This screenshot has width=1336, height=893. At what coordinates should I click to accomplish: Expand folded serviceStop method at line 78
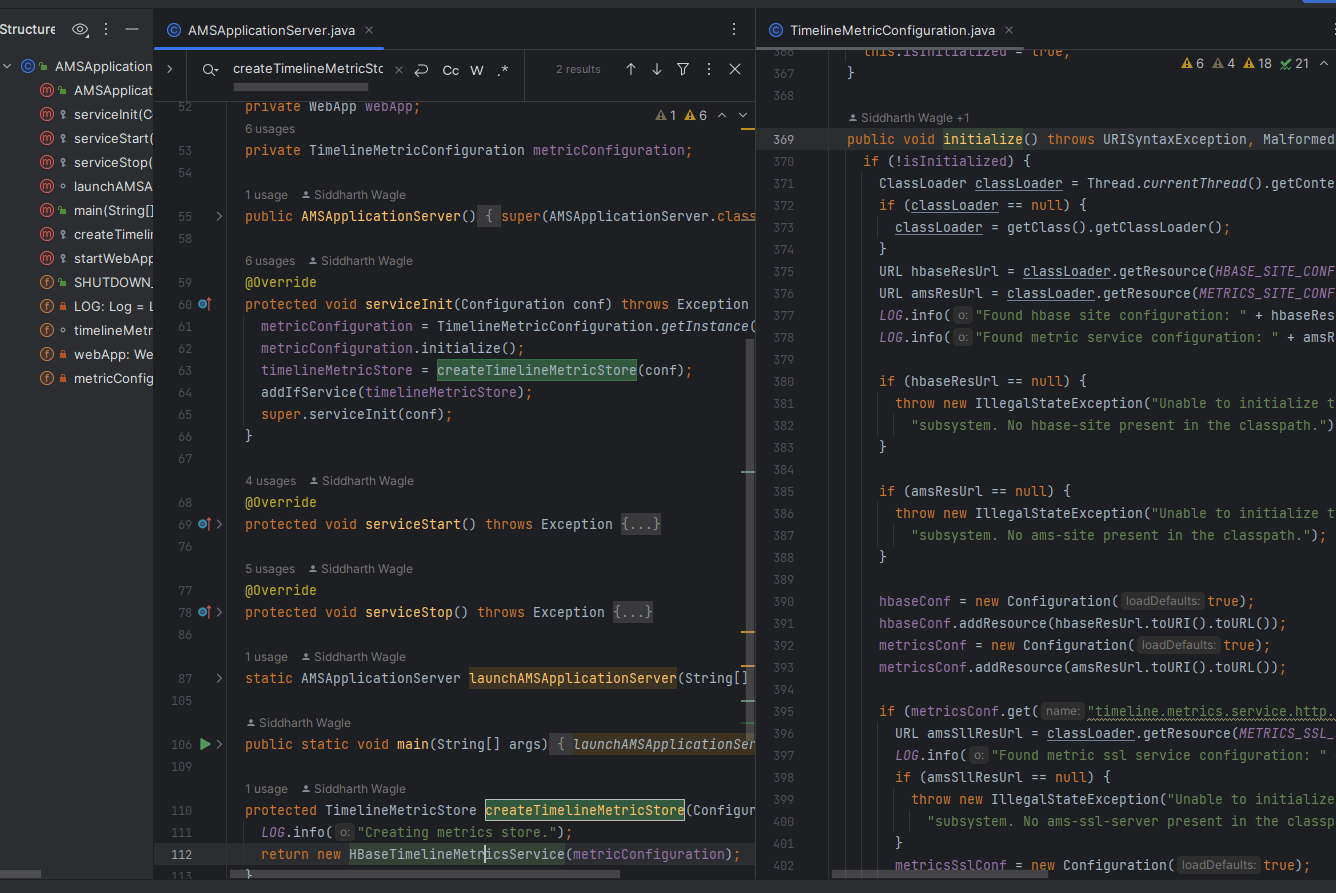point(219,612)
